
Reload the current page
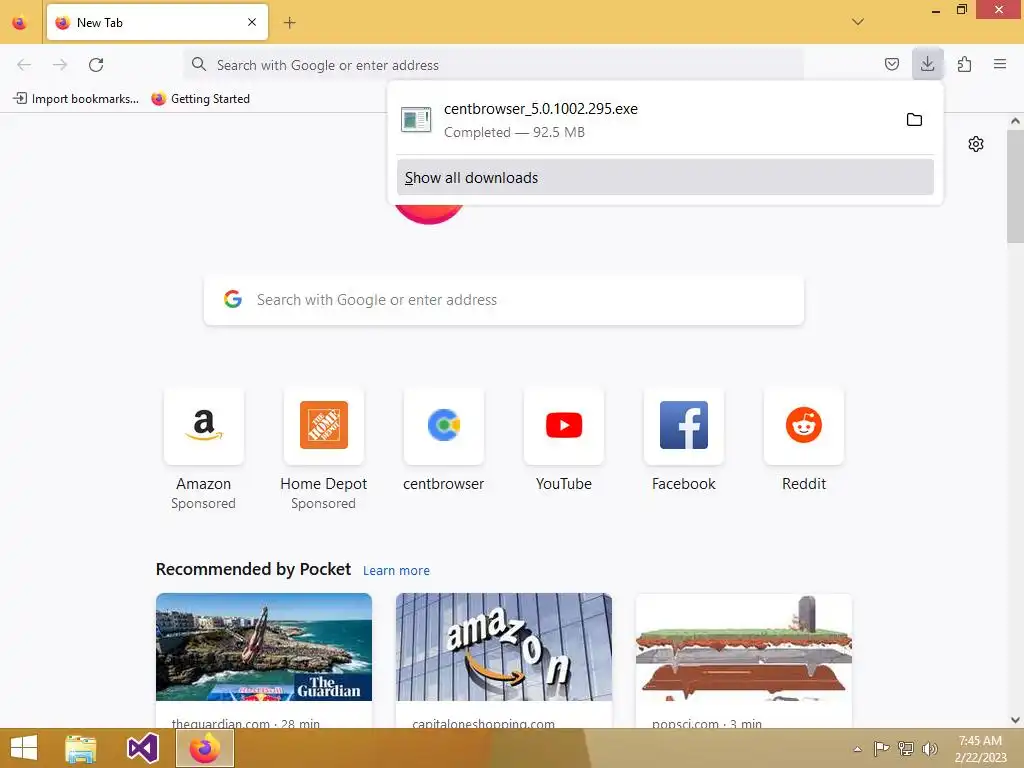click(x=96, y=65)
